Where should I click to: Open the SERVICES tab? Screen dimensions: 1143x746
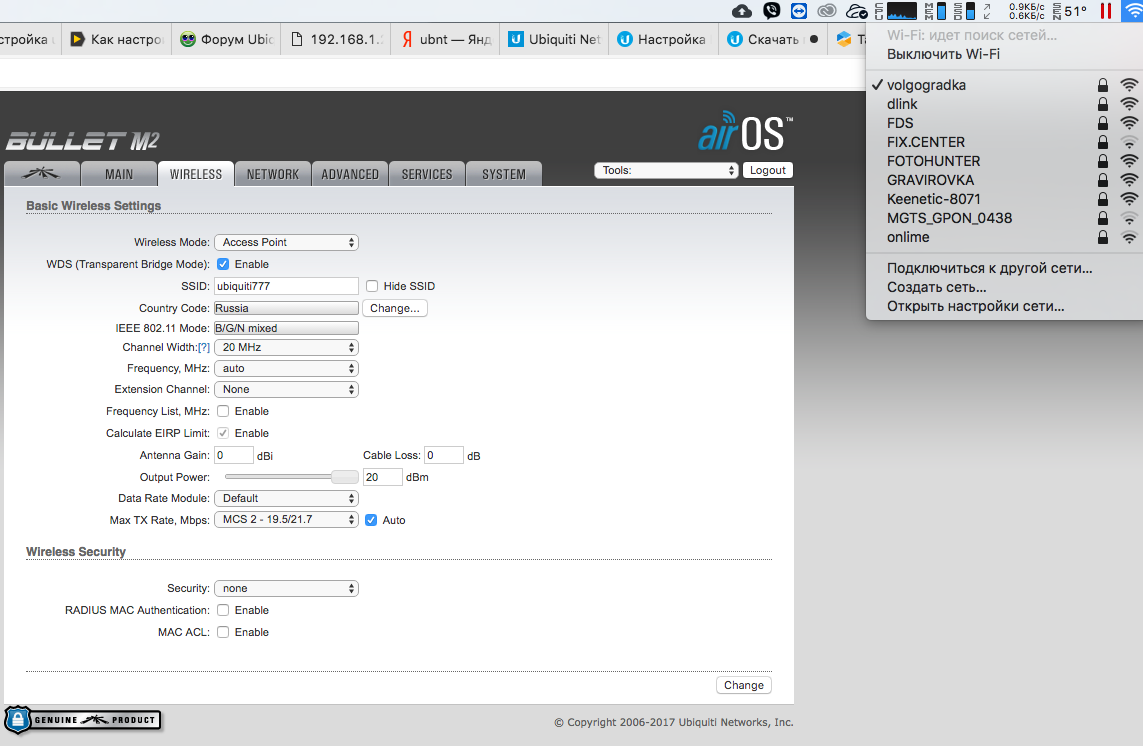tap(427, 174)
